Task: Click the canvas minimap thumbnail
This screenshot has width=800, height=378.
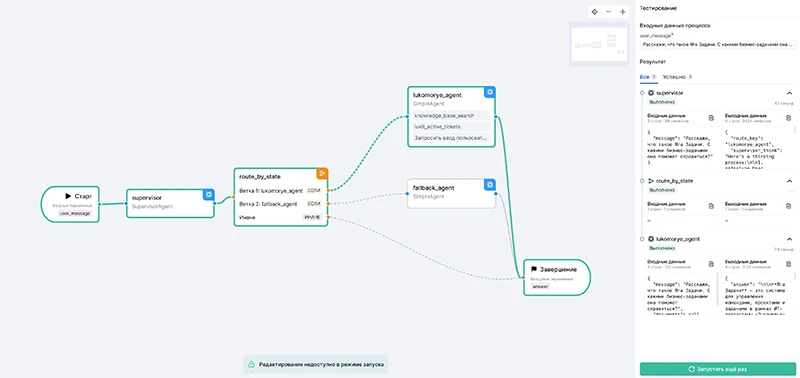Action: [x=599, y=44]
